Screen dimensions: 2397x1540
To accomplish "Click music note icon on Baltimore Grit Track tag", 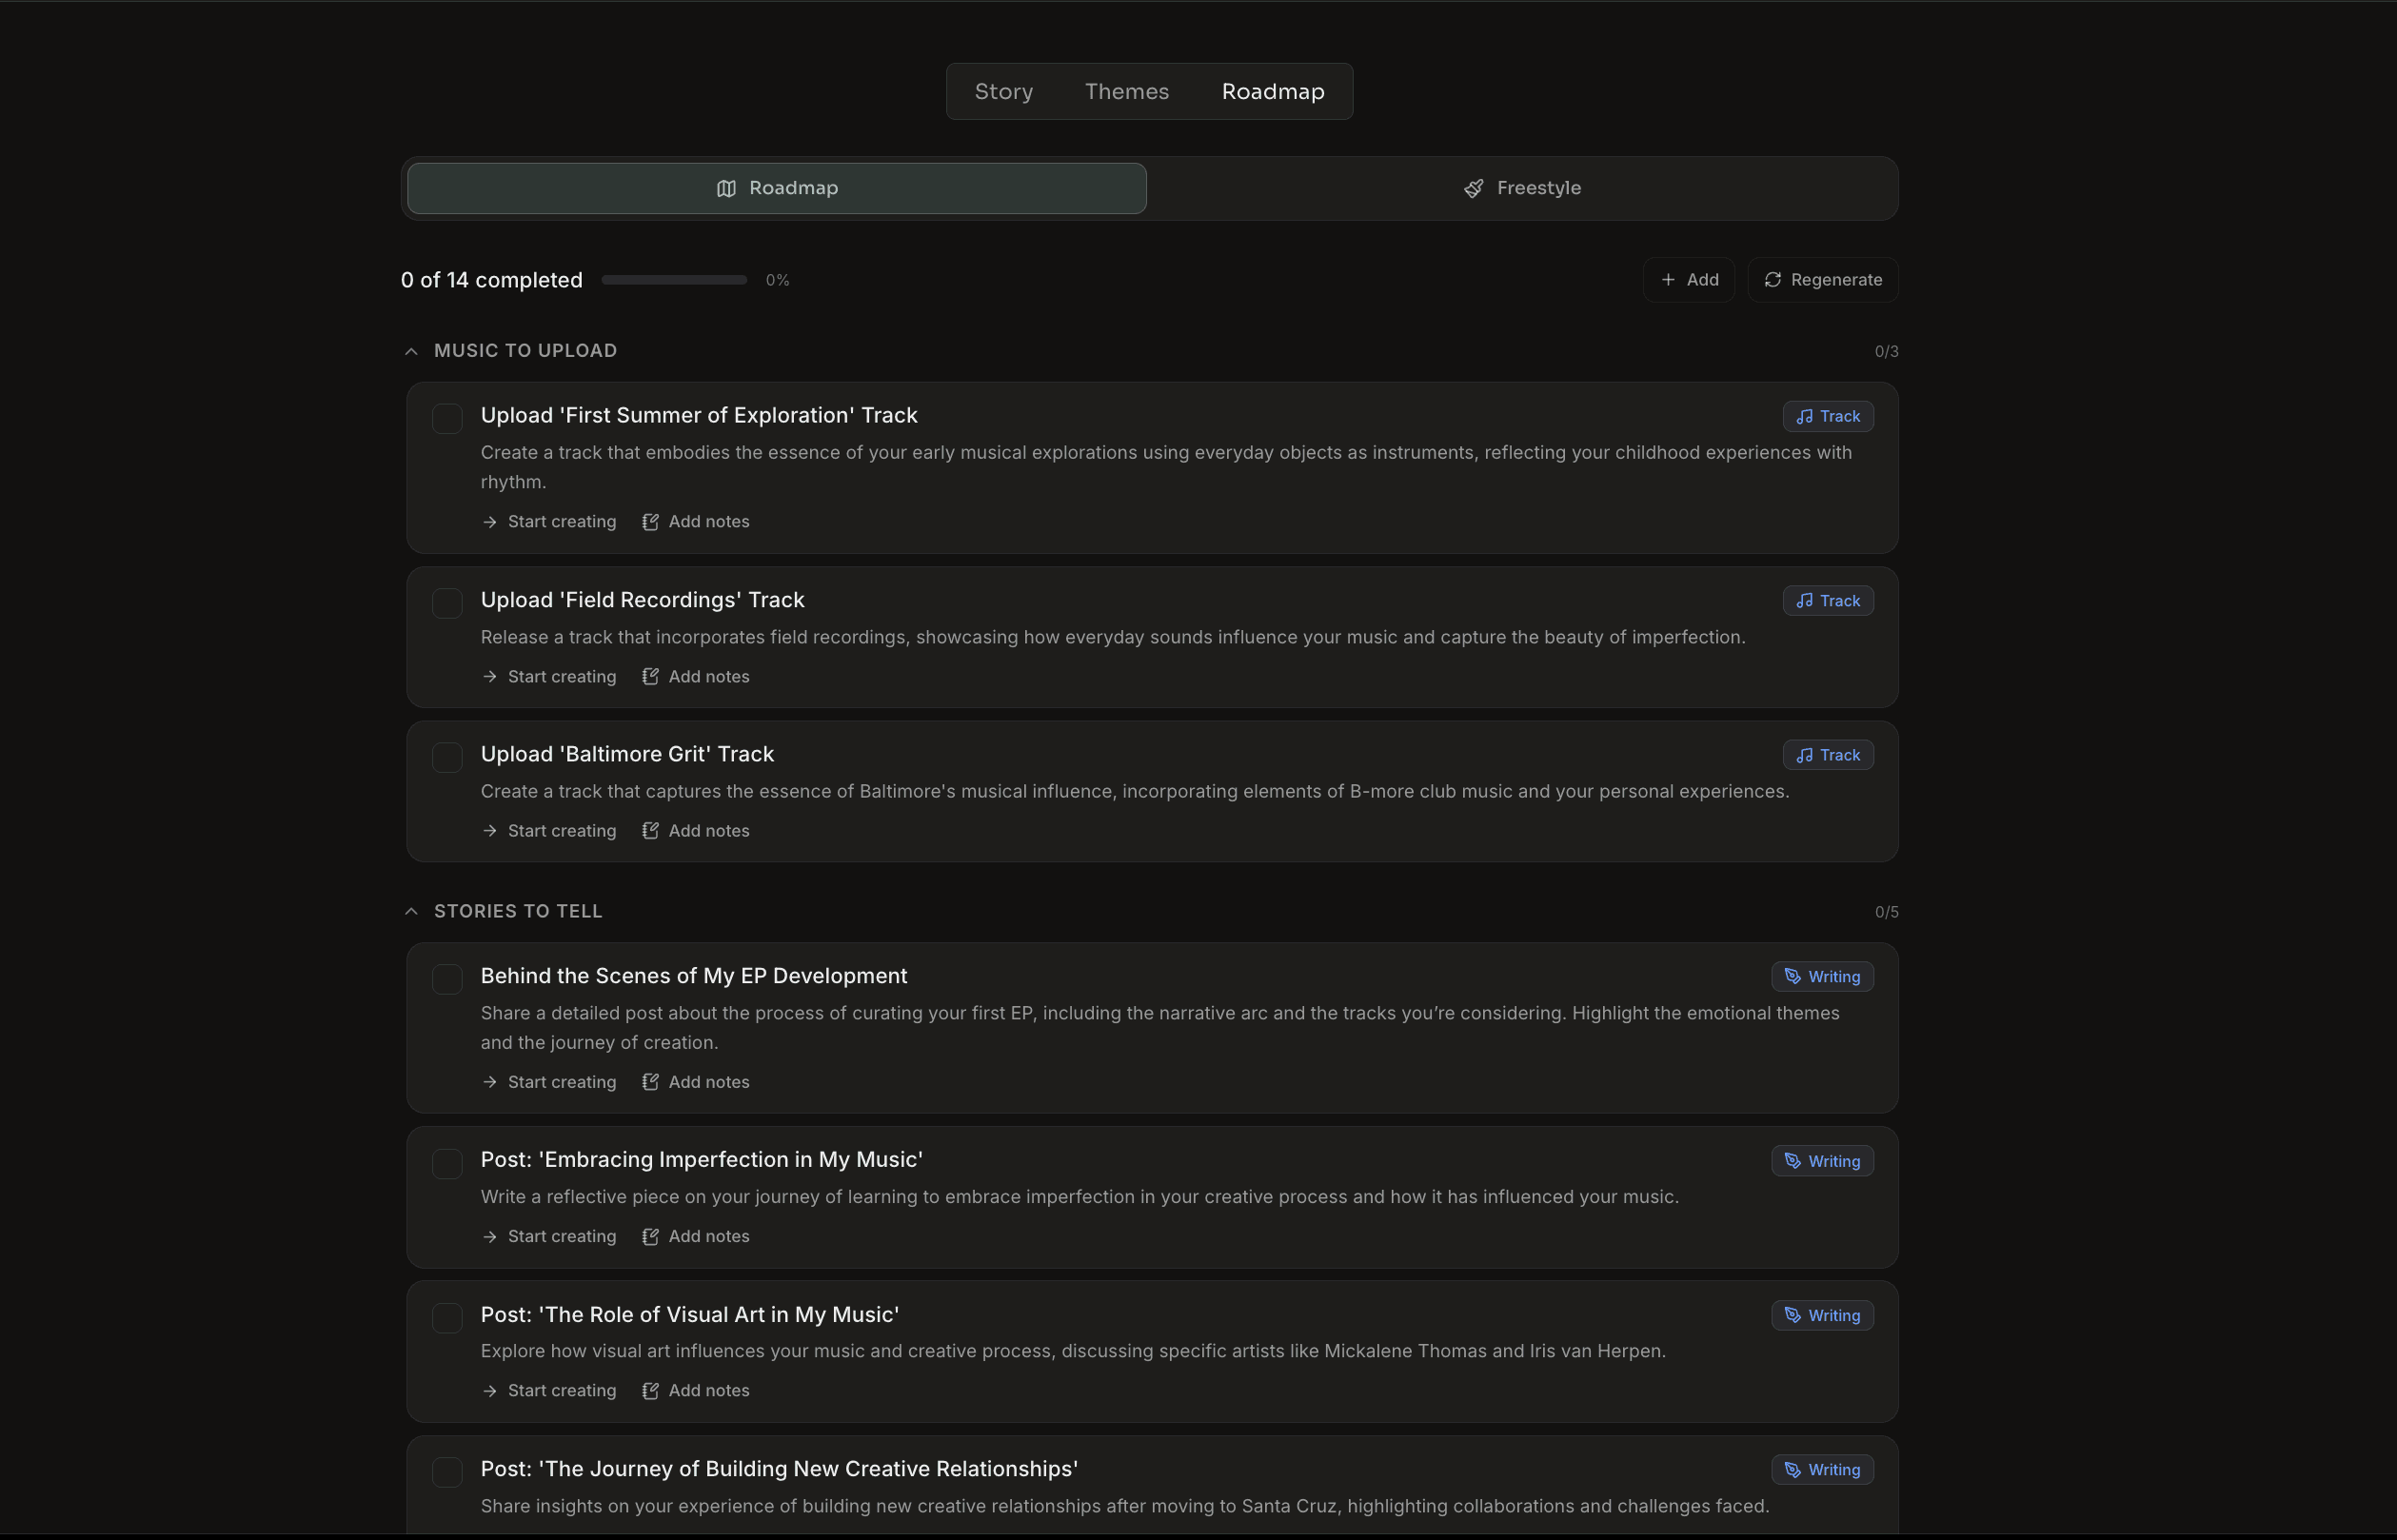I will pos(1804,755).
